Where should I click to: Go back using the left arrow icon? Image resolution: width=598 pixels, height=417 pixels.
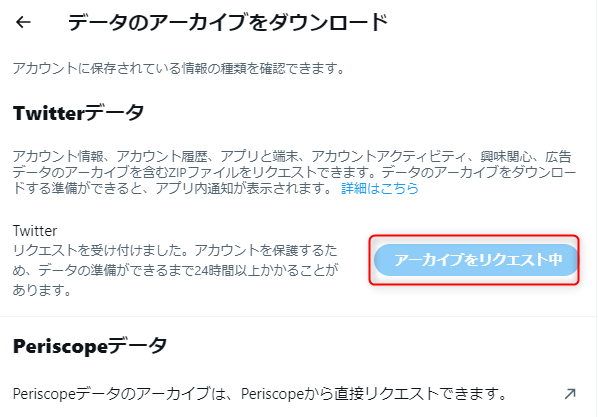click(23, 22)
